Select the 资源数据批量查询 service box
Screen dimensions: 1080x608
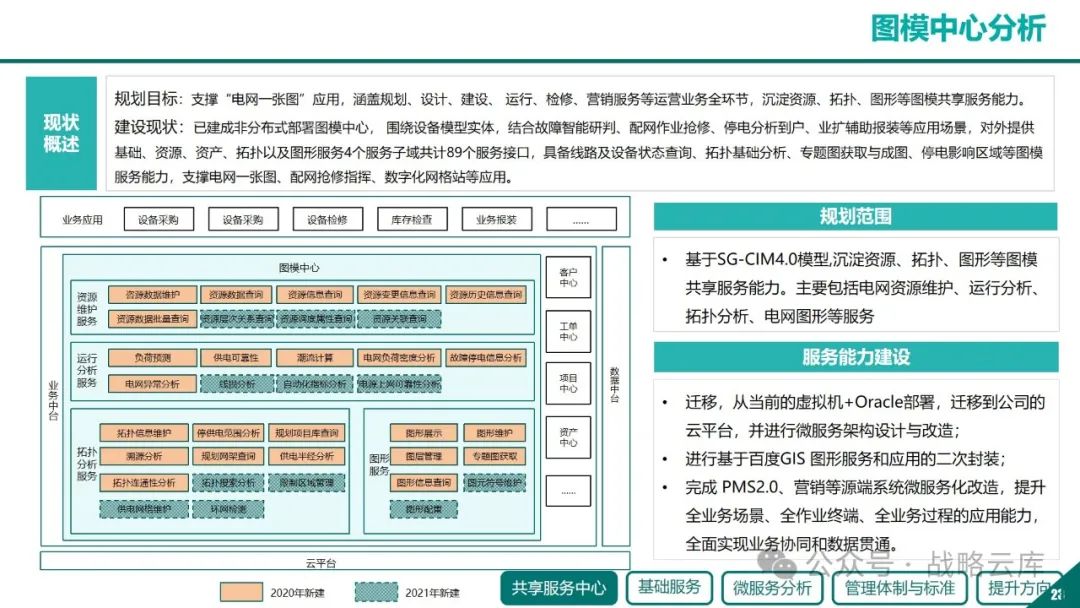point(152,319)
